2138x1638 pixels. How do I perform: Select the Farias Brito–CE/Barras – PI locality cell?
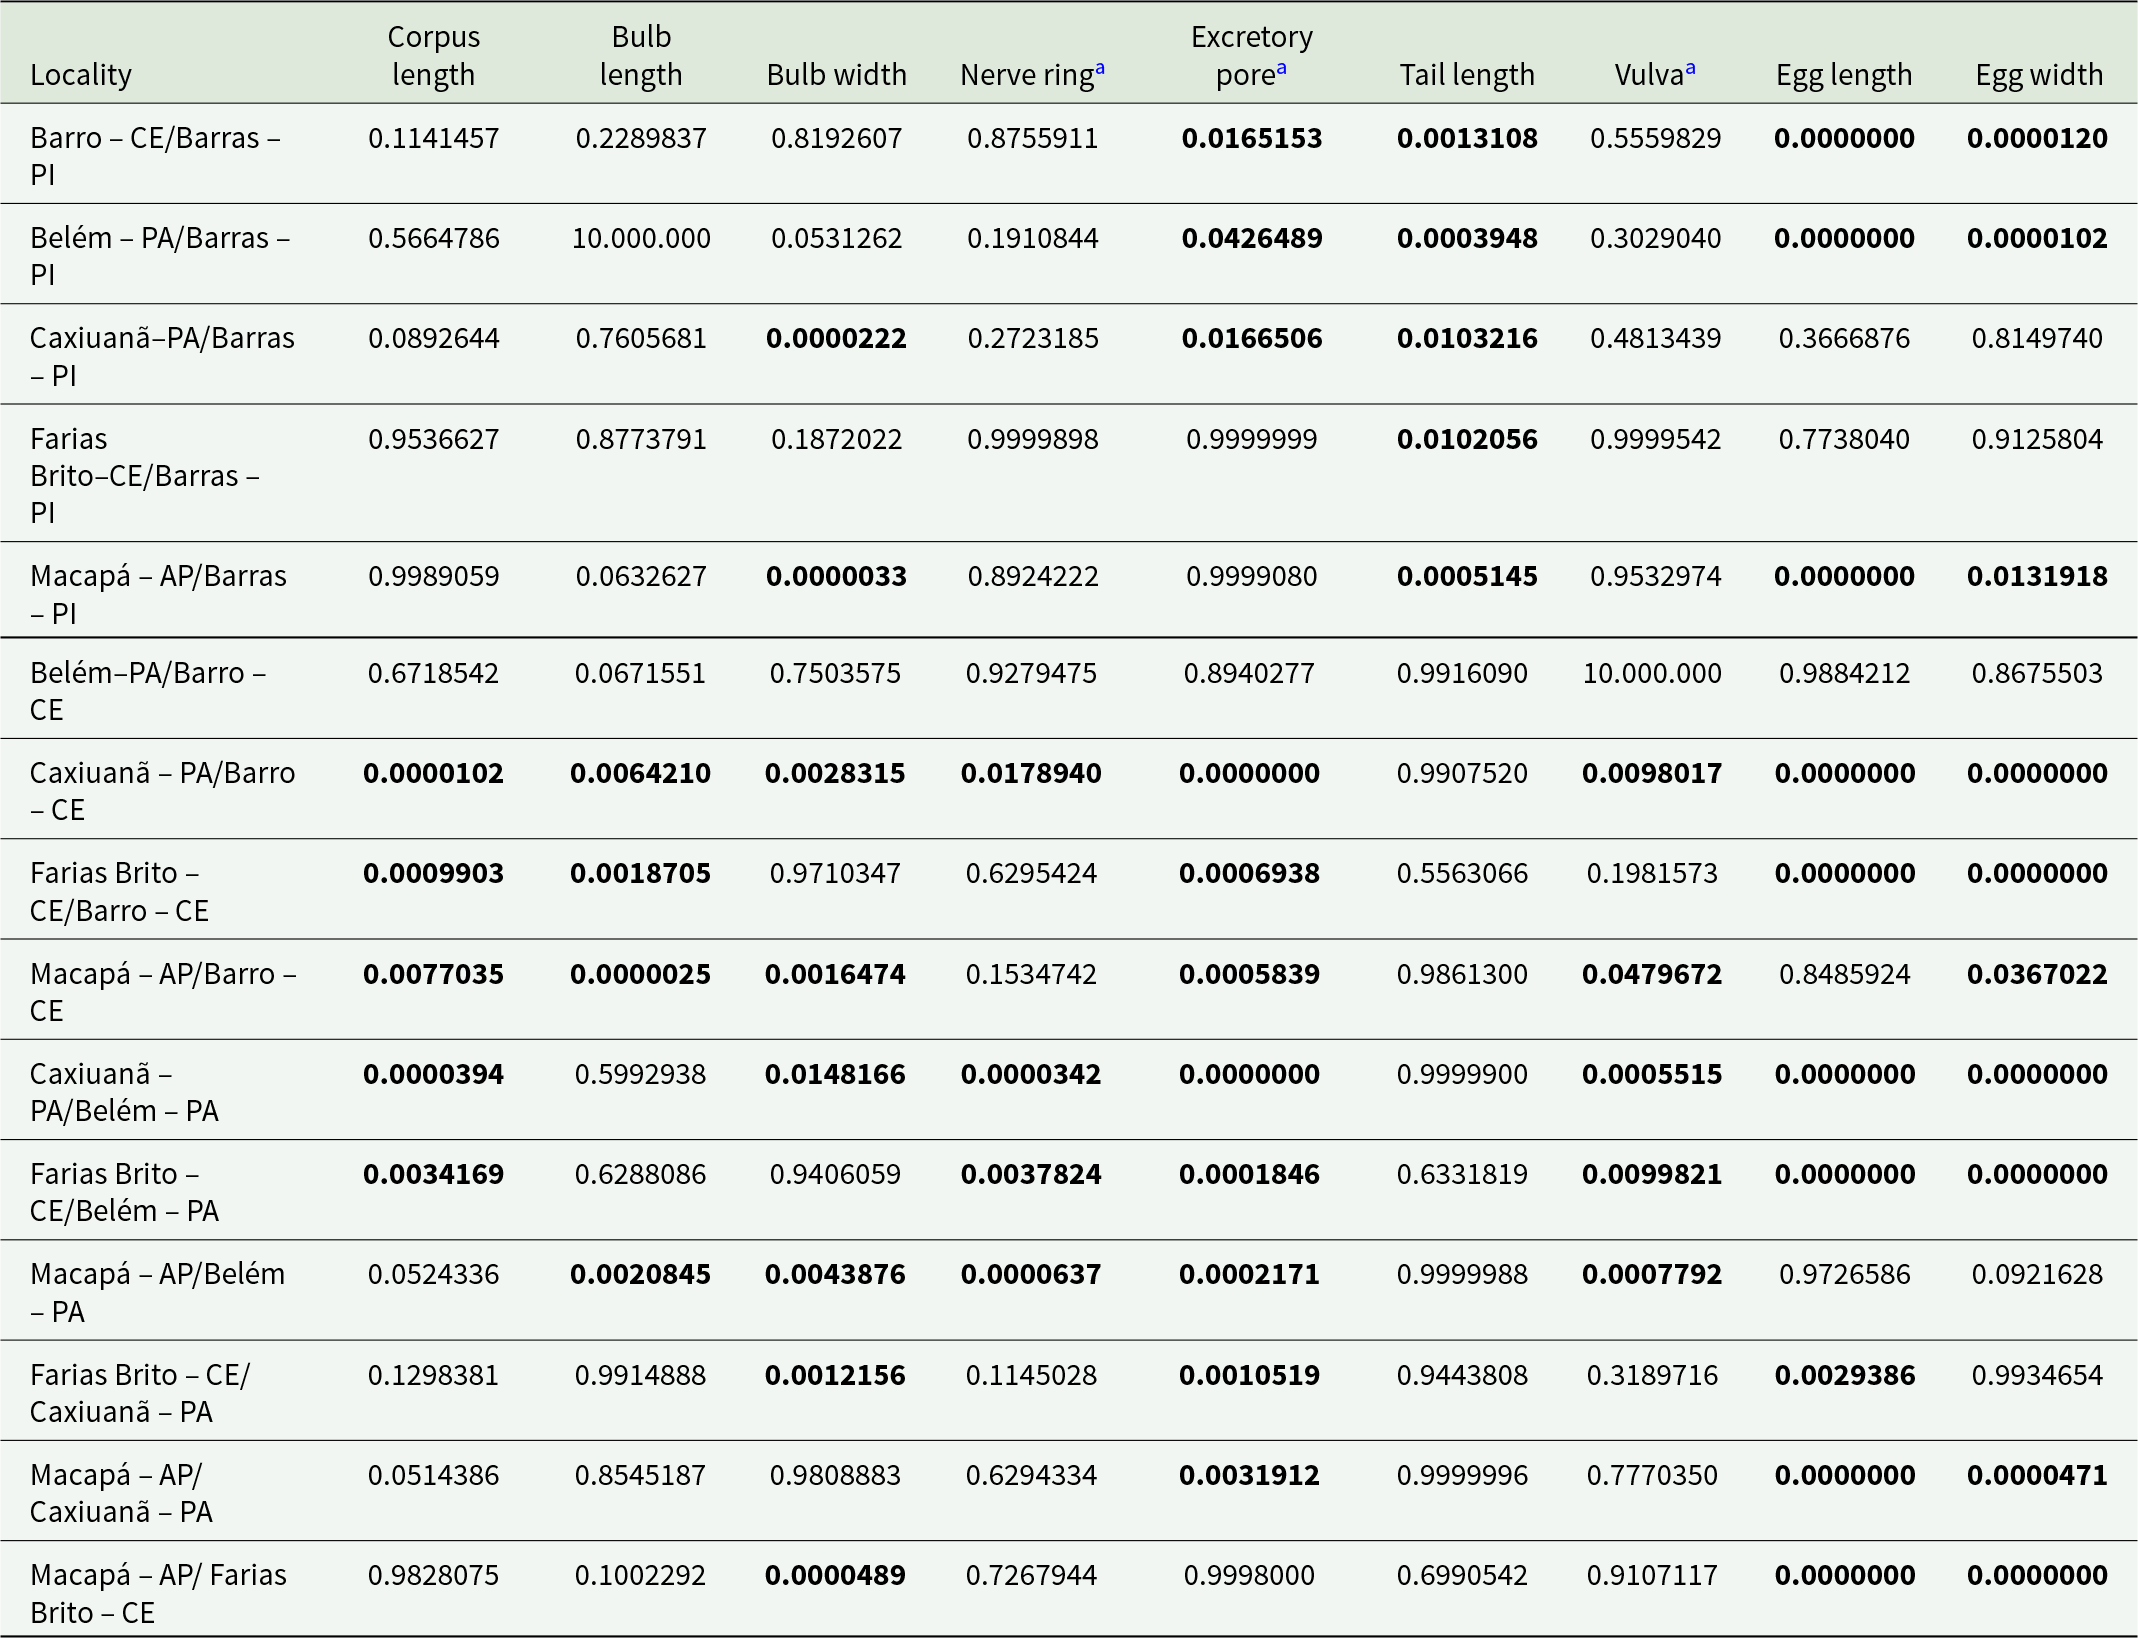pos(145,475)
